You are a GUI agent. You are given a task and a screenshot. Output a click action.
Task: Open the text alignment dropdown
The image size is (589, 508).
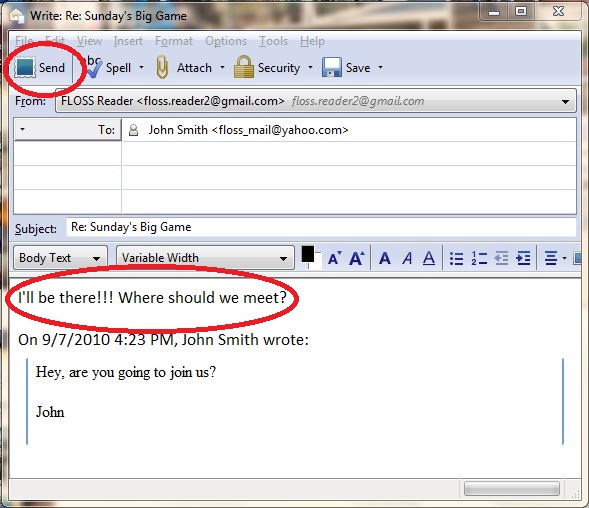(x=555, y=258)
